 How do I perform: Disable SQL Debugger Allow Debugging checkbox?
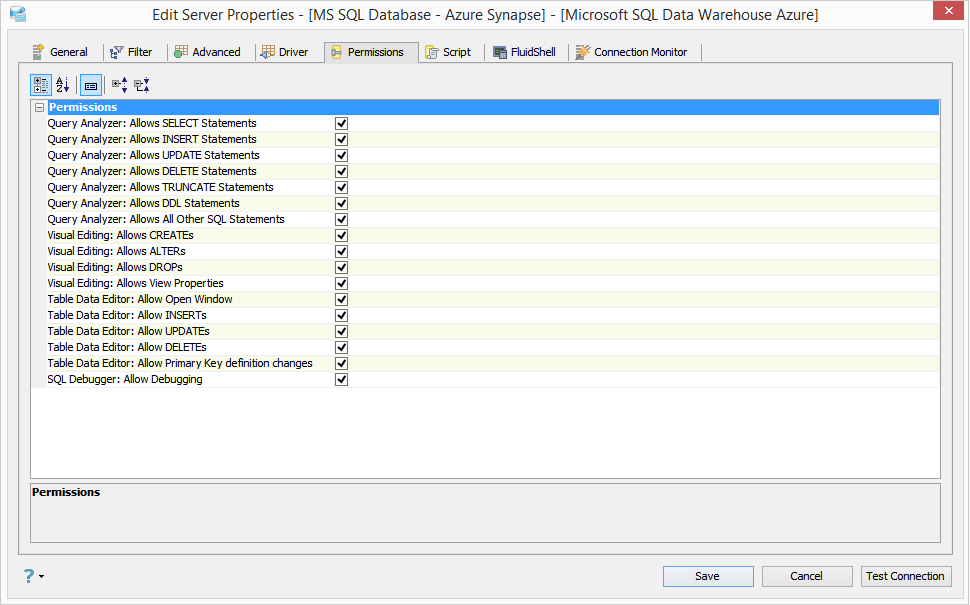pos(341,379)
